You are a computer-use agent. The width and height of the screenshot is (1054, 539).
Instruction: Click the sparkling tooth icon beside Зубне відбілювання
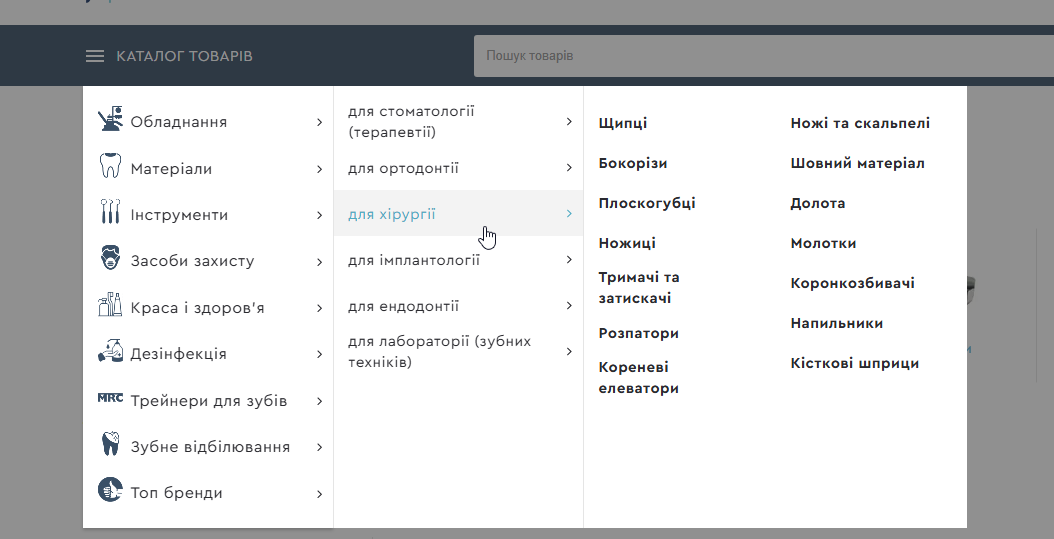click(110, 445)
